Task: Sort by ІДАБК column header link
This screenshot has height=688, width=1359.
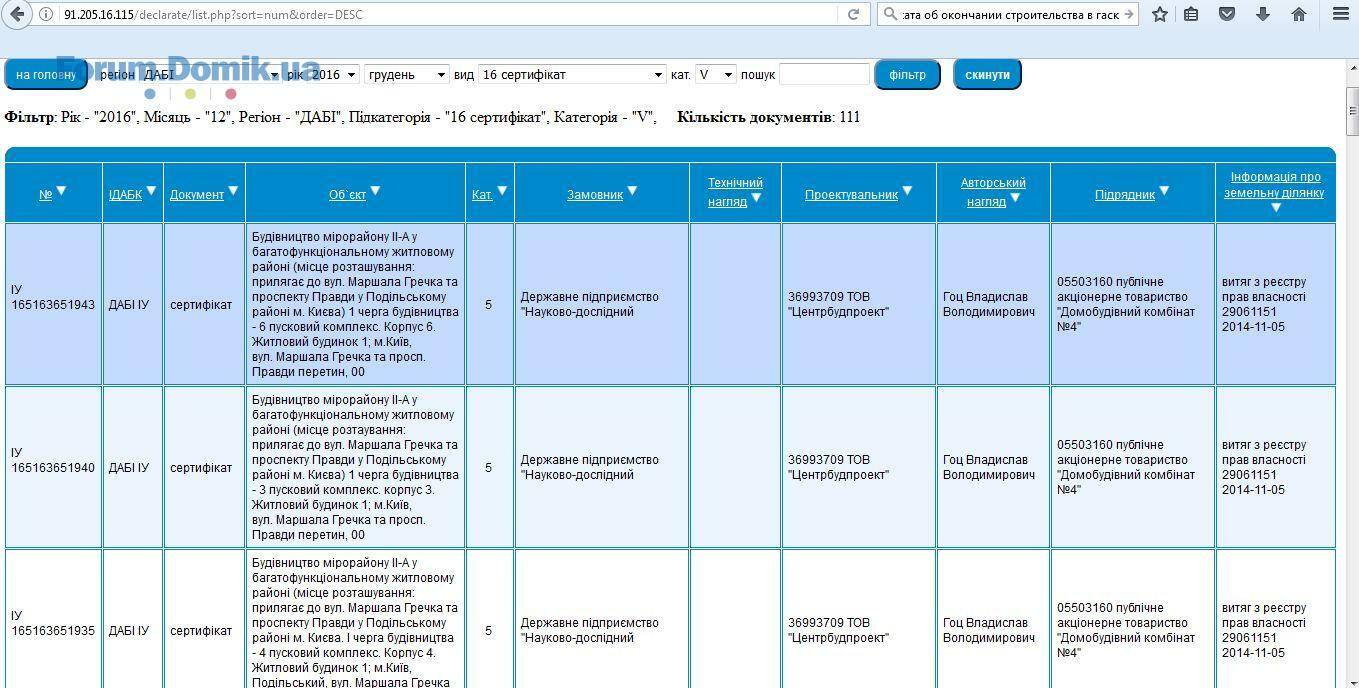Action: pyautogui.click(x=125, y=195)
